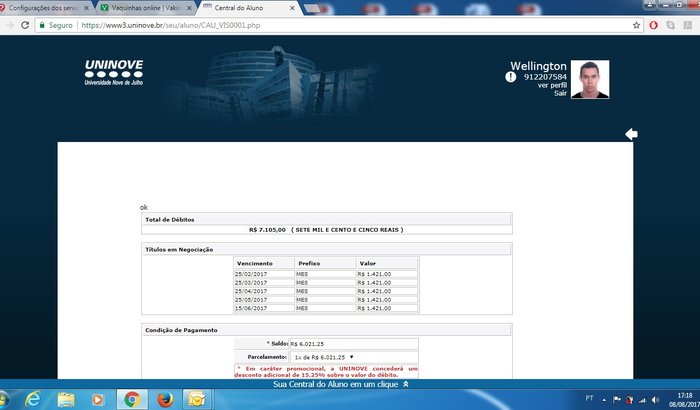The width and height of the screenshot is (700, 410).
Task: Close the Vaquinhas online tab
Action: pos(190,8)
